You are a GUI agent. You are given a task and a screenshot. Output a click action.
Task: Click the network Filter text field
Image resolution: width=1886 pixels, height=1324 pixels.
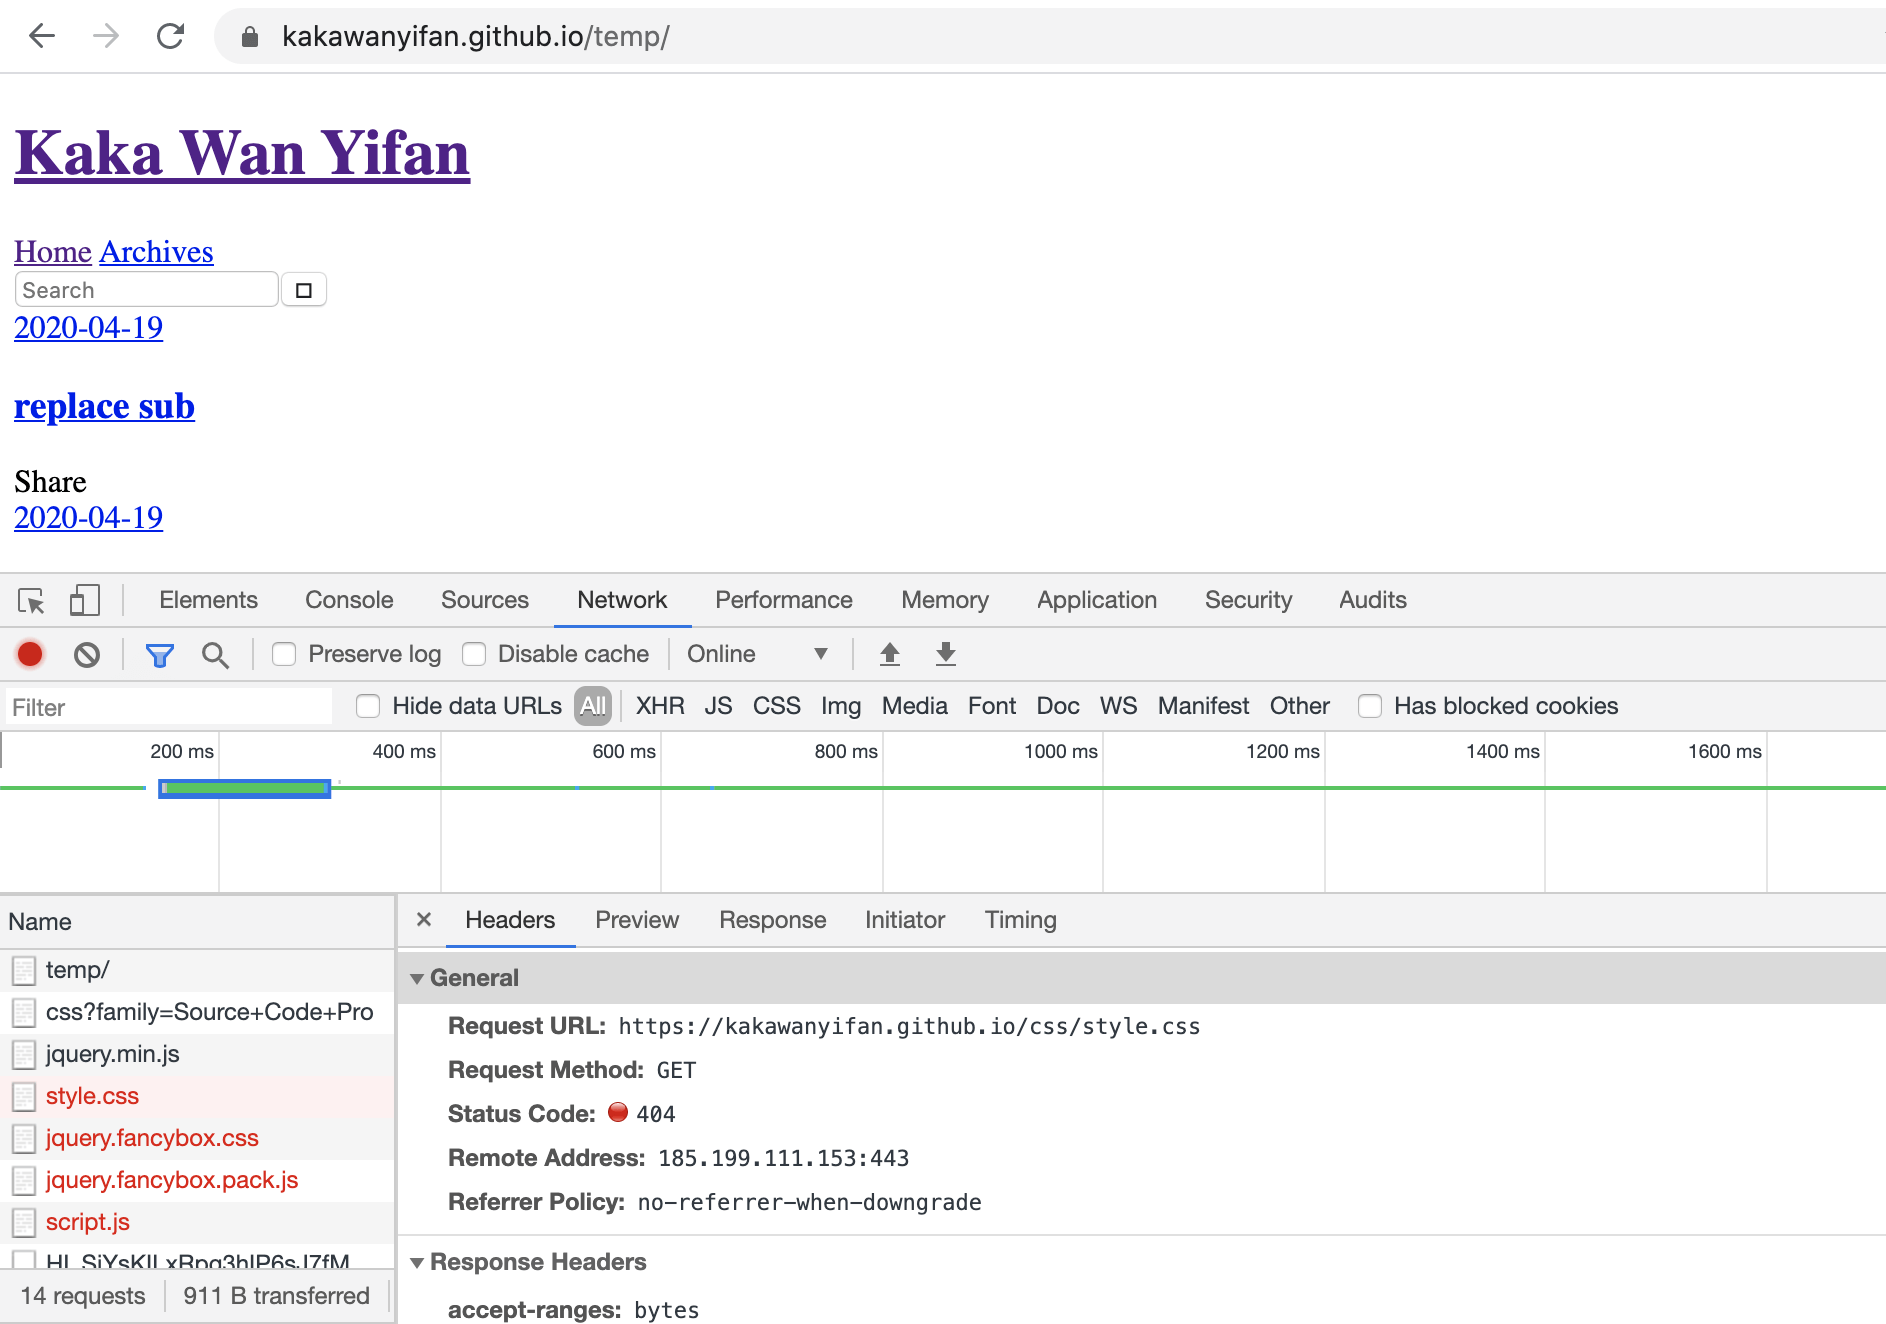point(168,707)
